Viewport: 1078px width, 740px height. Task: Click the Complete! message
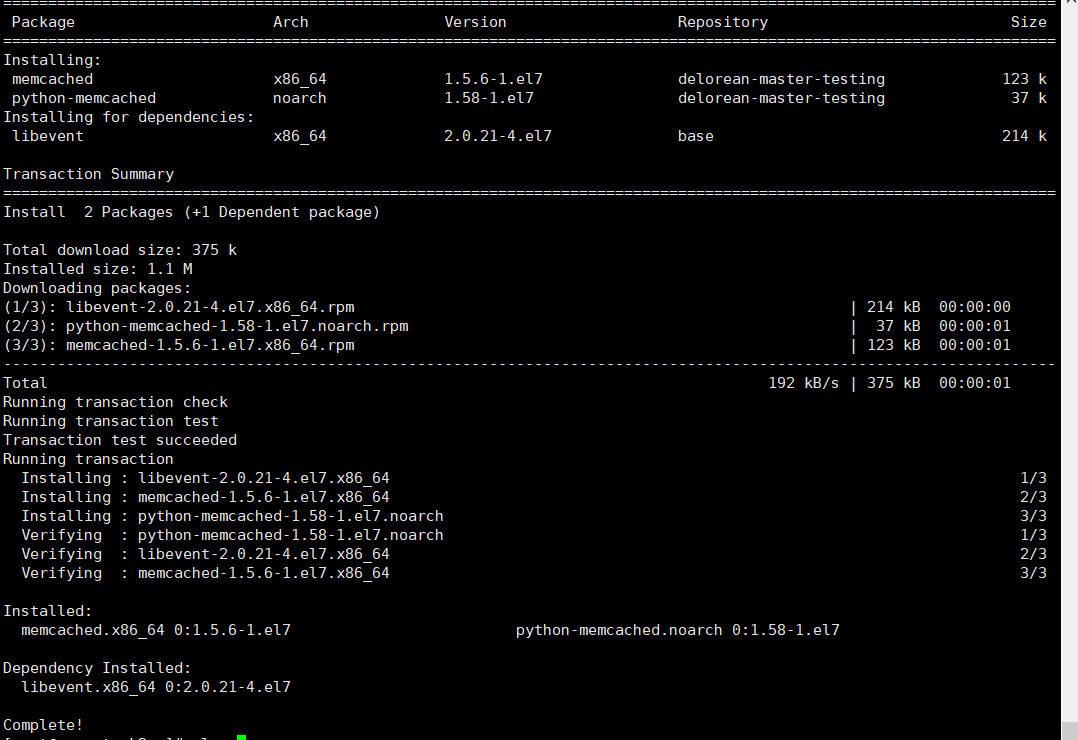(43, 724)
